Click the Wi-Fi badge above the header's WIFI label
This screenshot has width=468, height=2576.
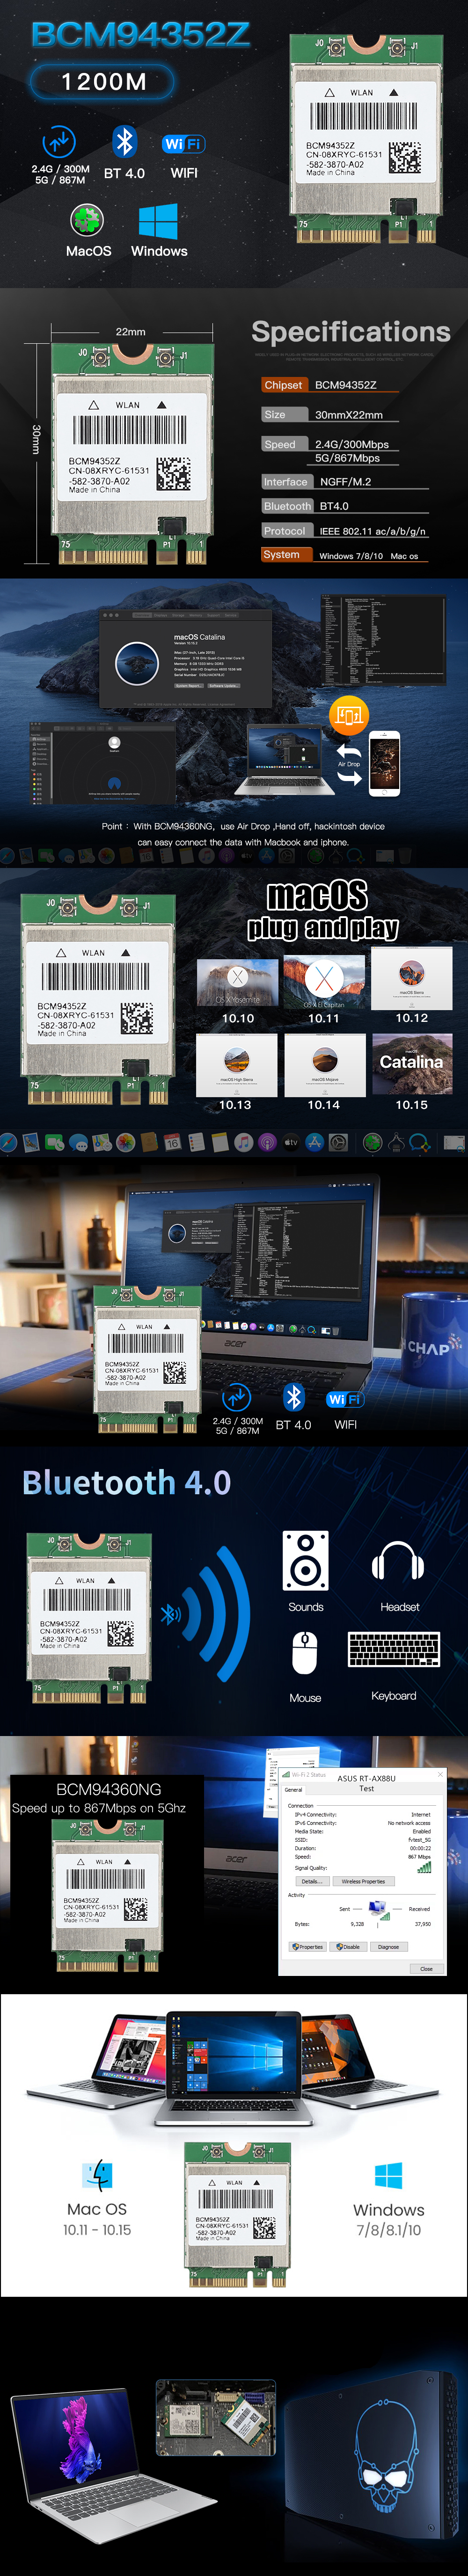[x=183, y=144]
